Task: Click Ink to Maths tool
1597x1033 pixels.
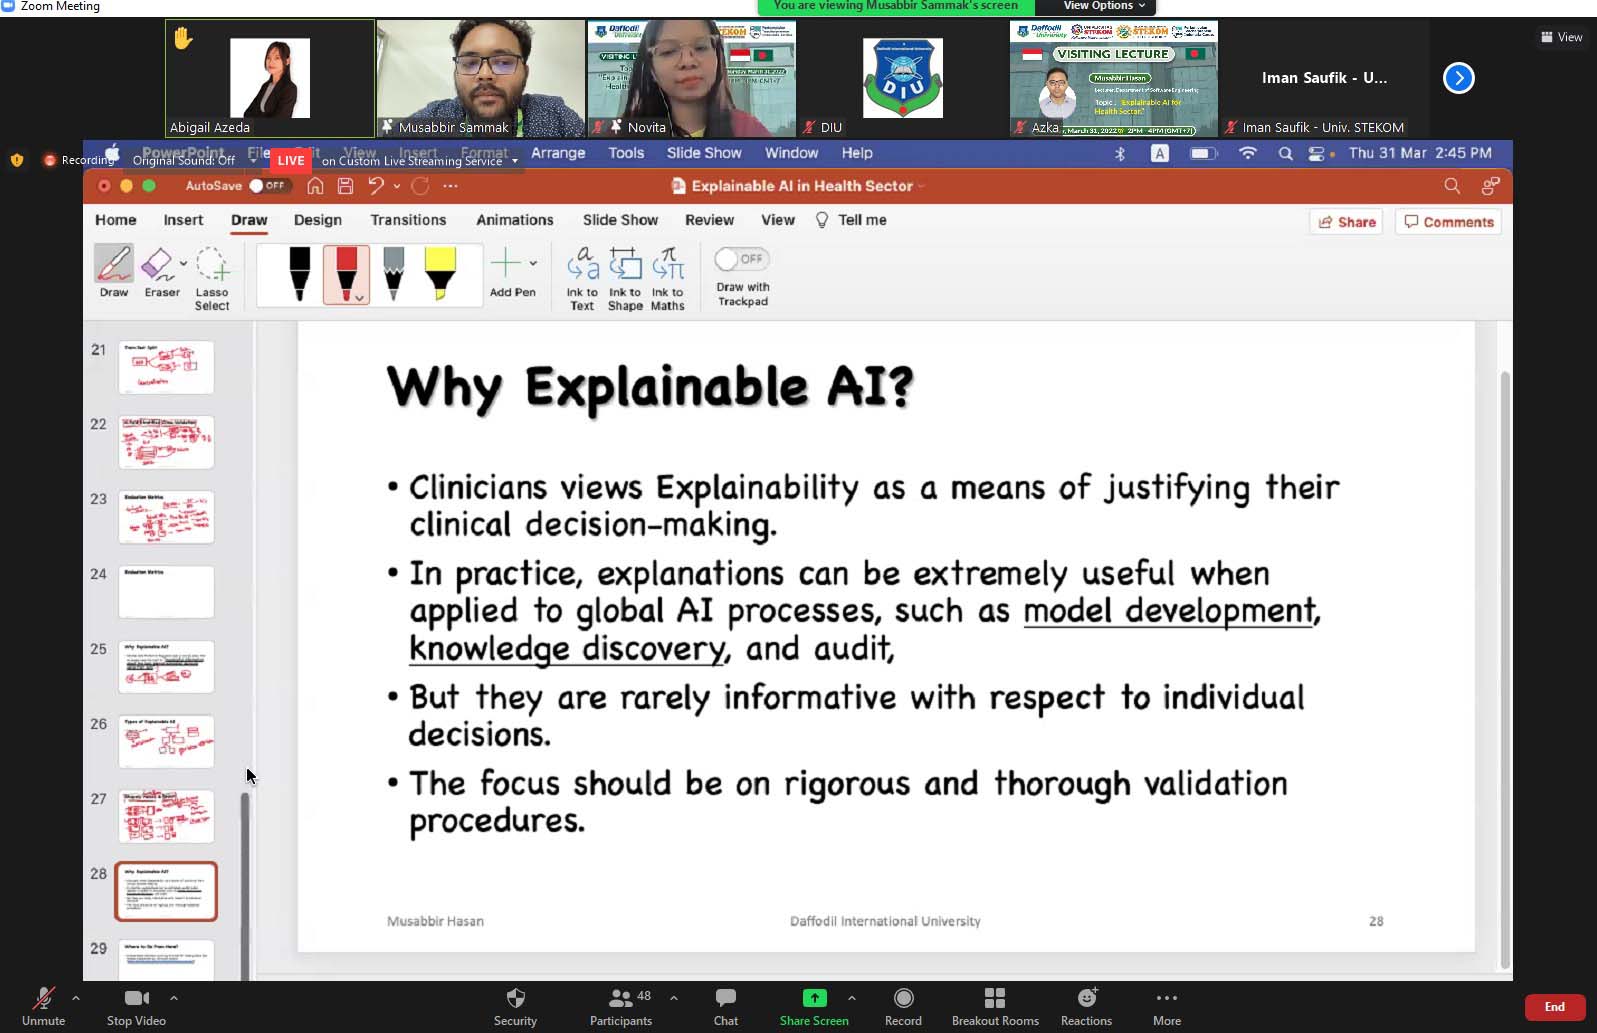Action: tap(667, 279)
